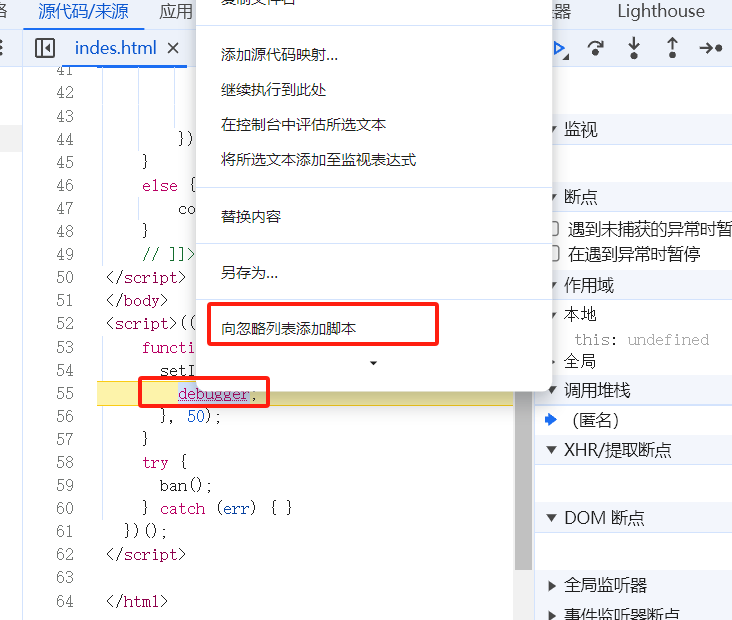This screenshot has height=620, width=732.
Task: Step into the next function call
Action: tap(634, 48)
